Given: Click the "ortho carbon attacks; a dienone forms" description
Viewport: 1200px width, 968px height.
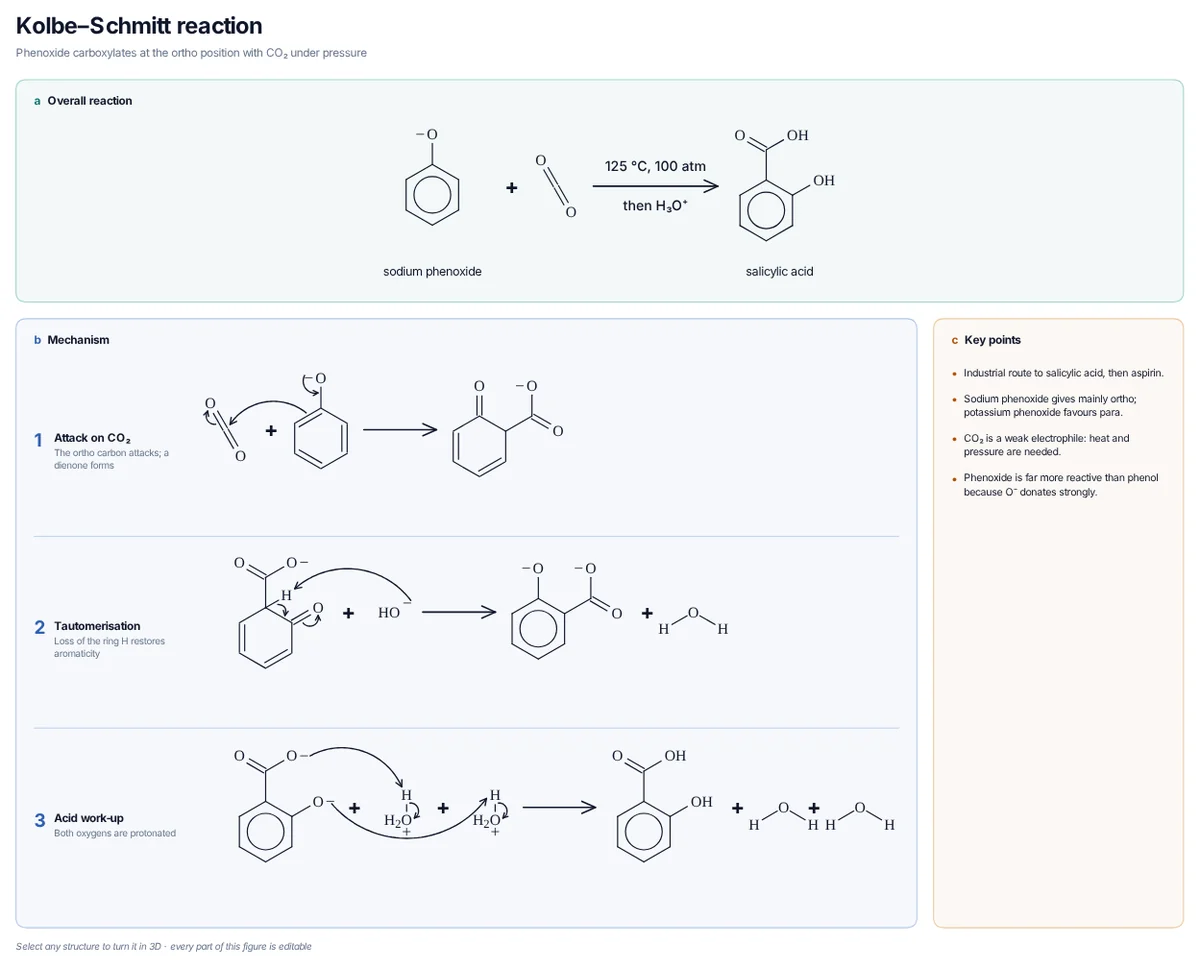Looking at the screenshot, I should click(112, 459).
